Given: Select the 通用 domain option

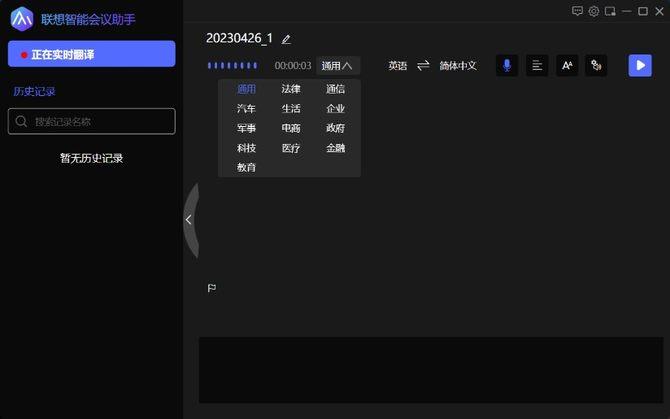Looking at the screenshot, I should (246, 89).
